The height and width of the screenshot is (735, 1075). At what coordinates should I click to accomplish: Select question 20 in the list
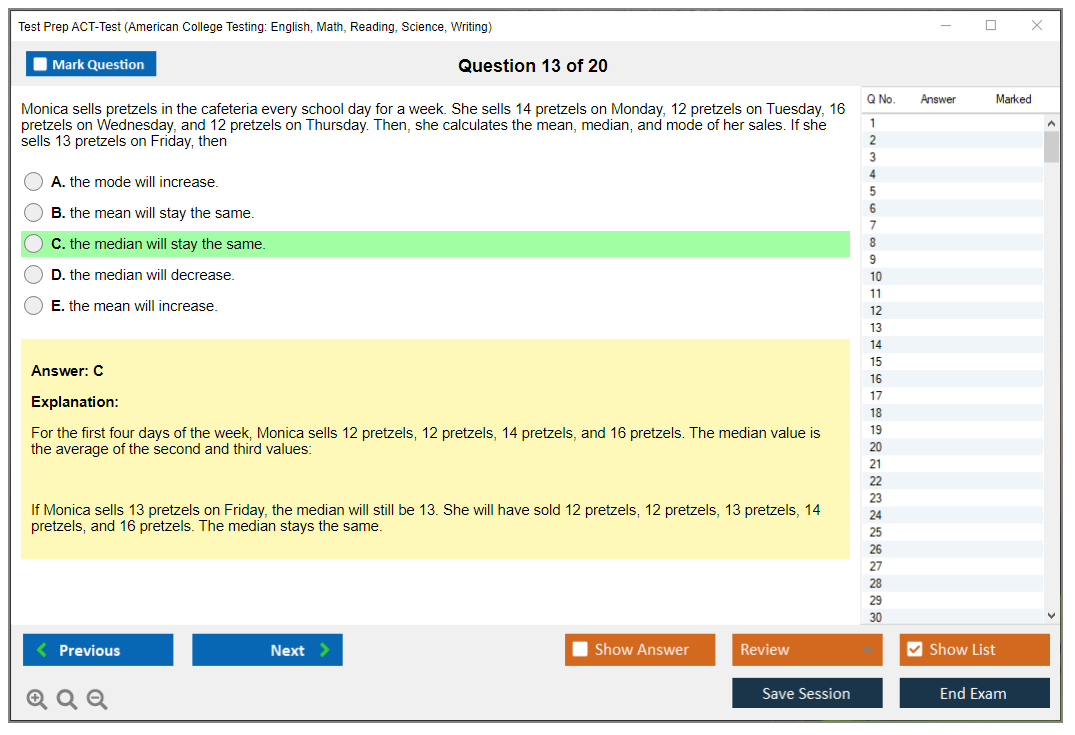click(x=876, y=447)
